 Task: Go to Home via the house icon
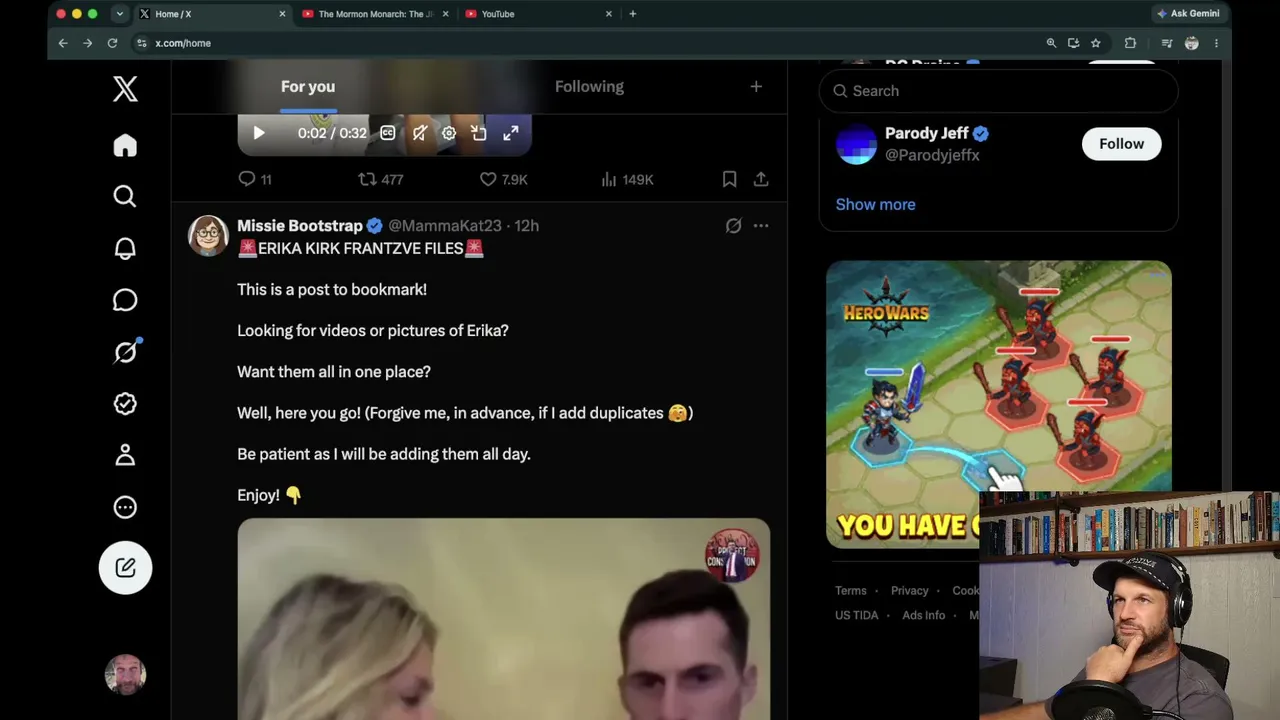tap(125, 146)
